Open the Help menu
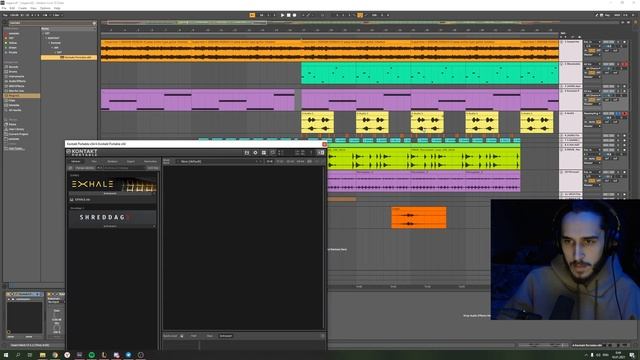 57,8
